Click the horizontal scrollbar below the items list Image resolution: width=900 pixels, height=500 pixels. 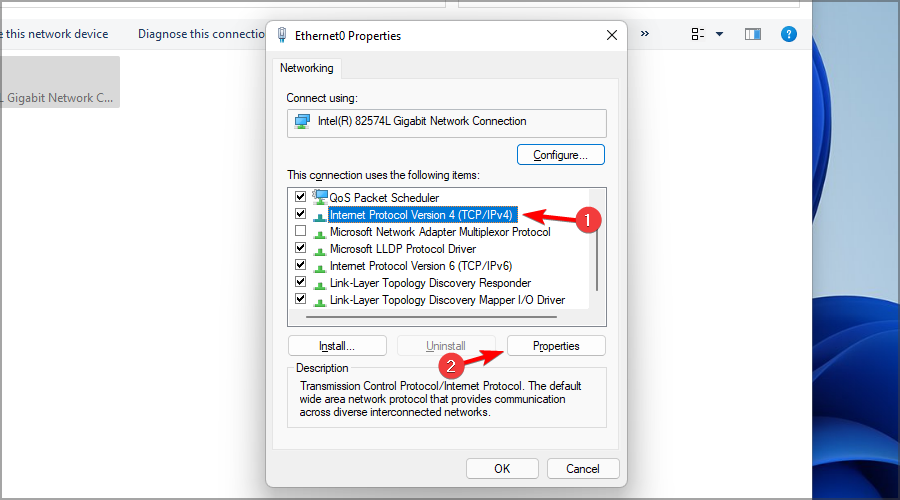(431, 317)
